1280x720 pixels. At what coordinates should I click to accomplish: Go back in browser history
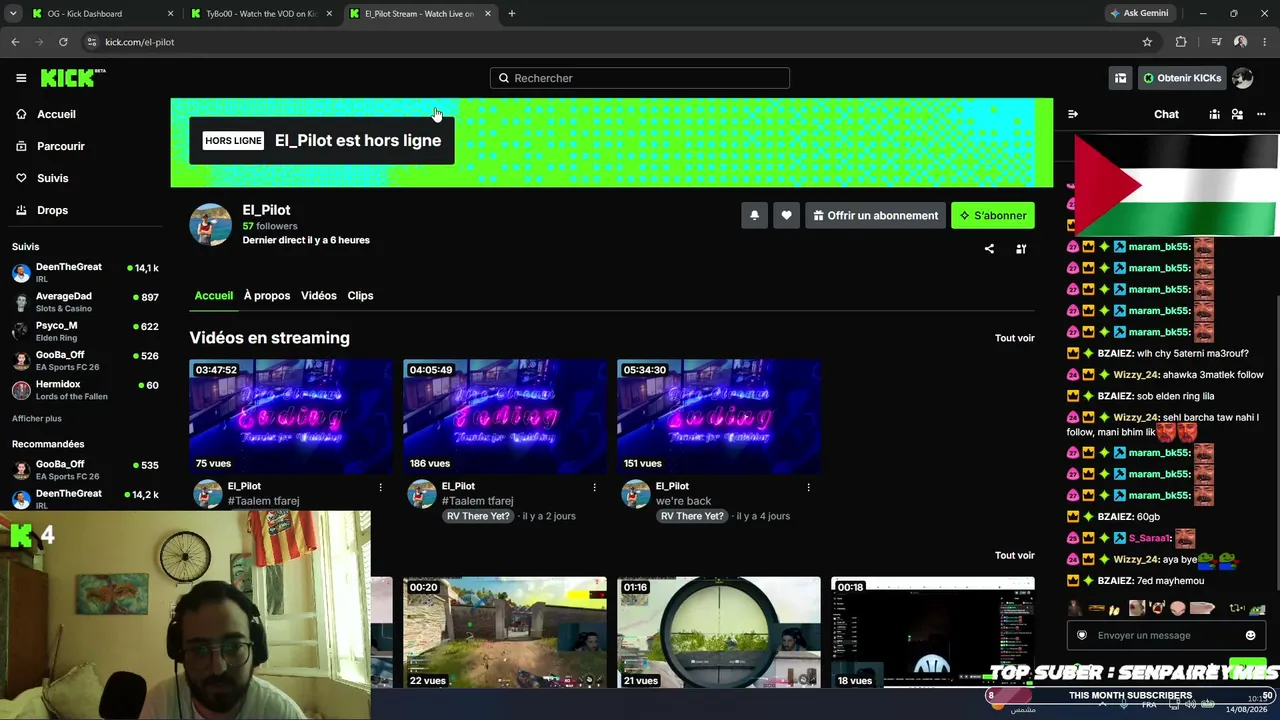pos(15,42)
